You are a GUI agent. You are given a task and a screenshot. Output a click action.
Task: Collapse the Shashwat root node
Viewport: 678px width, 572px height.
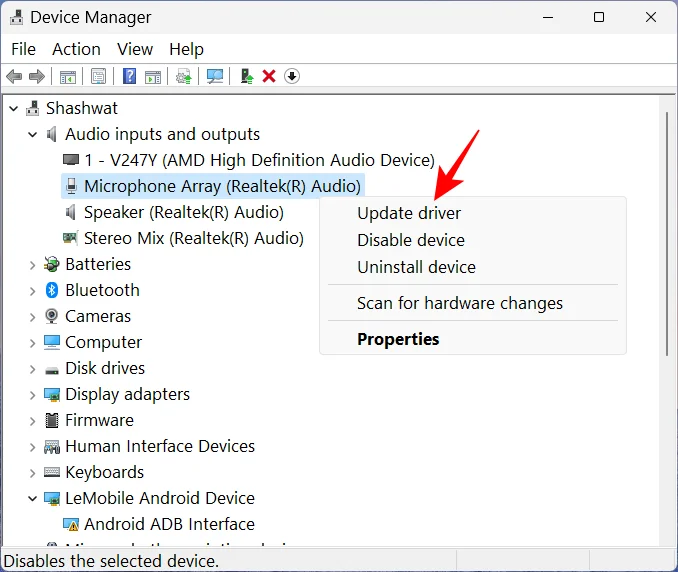coord(14,109)
